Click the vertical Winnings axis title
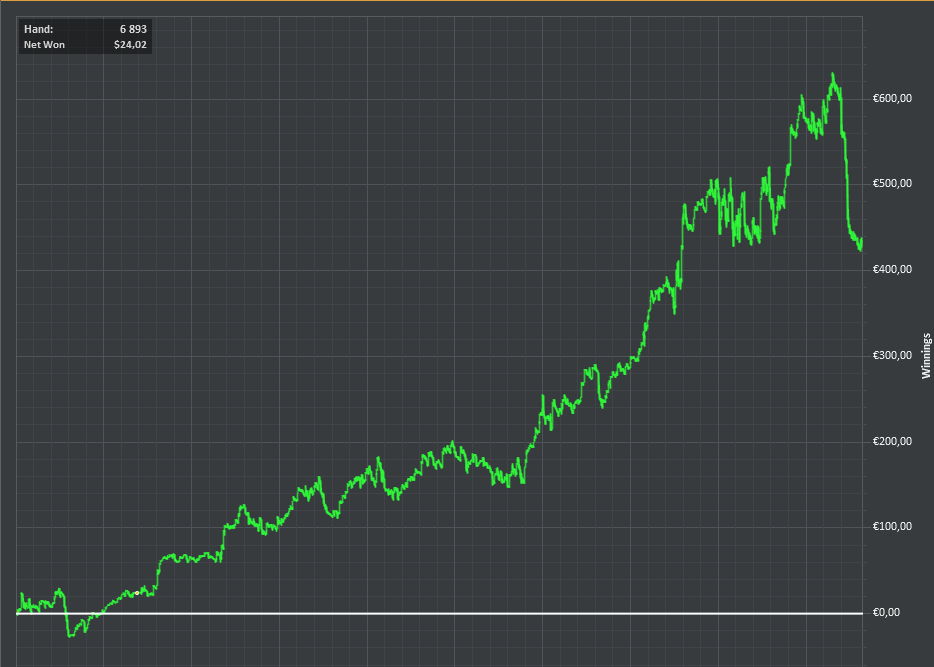Screen dimensions: 934x667 (926, 356)
